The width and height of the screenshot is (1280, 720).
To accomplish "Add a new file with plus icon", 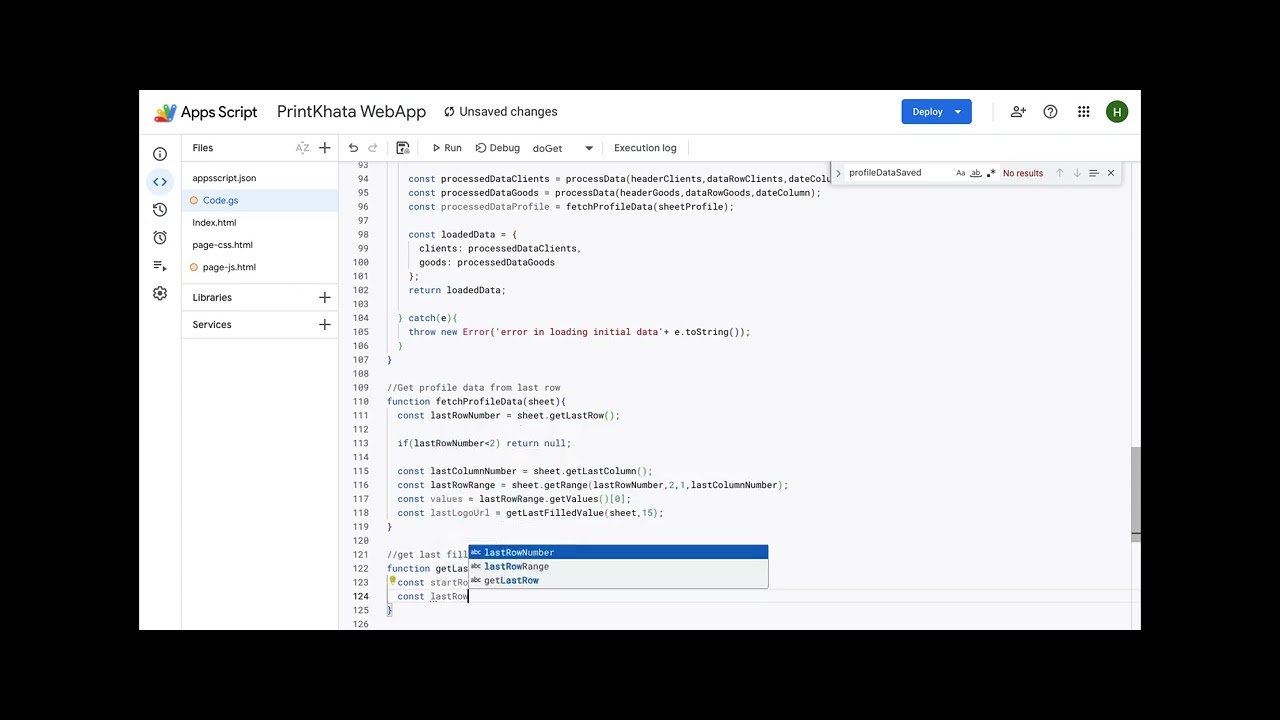I will 324,148.
